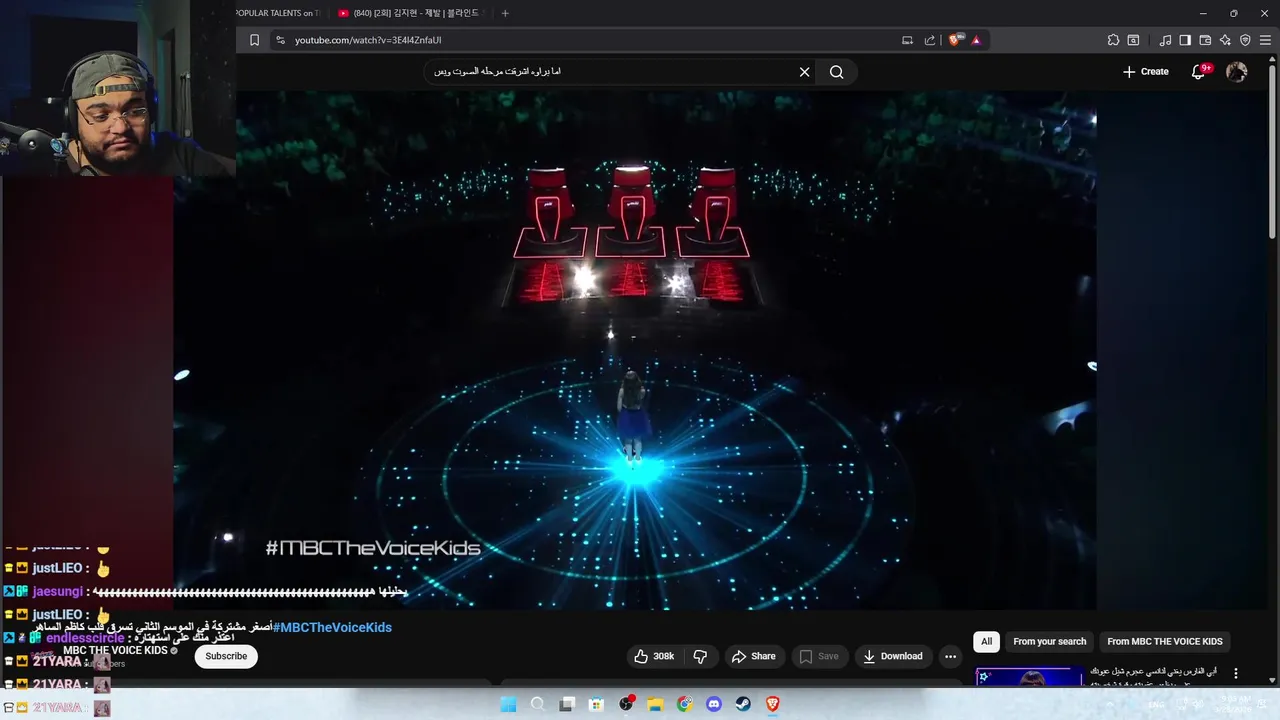The height and width of the screenshot is (720, 1280).
Task: Download the video
Action: click(x=893, y=656)
